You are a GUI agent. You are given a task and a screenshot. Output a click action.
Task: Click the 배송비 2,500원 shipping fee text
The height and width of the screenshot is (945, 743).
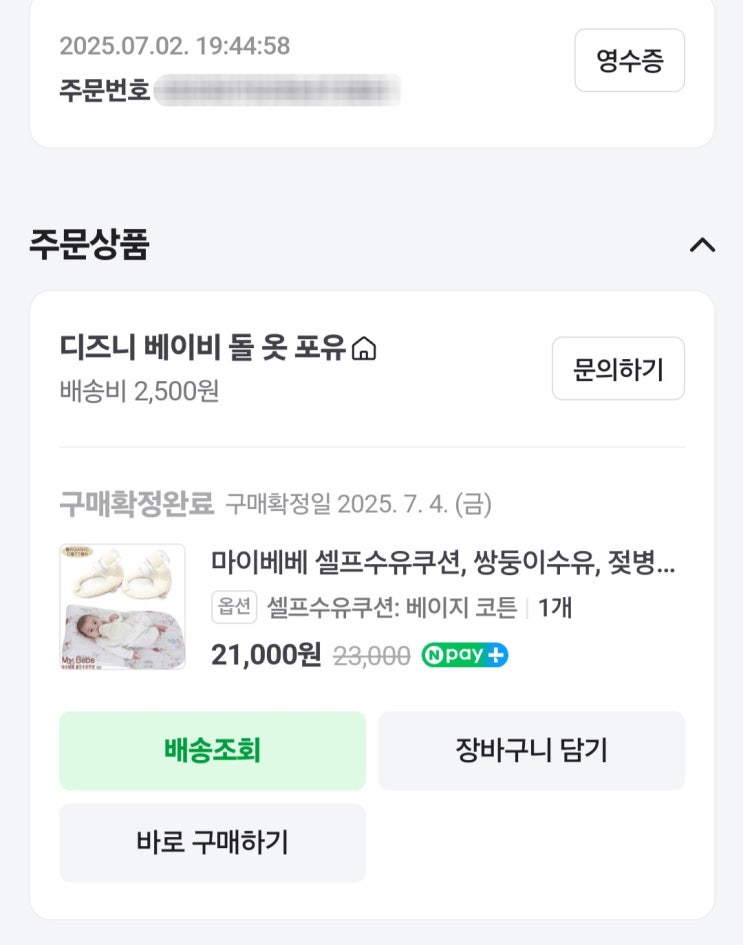[x=139, y=390]
